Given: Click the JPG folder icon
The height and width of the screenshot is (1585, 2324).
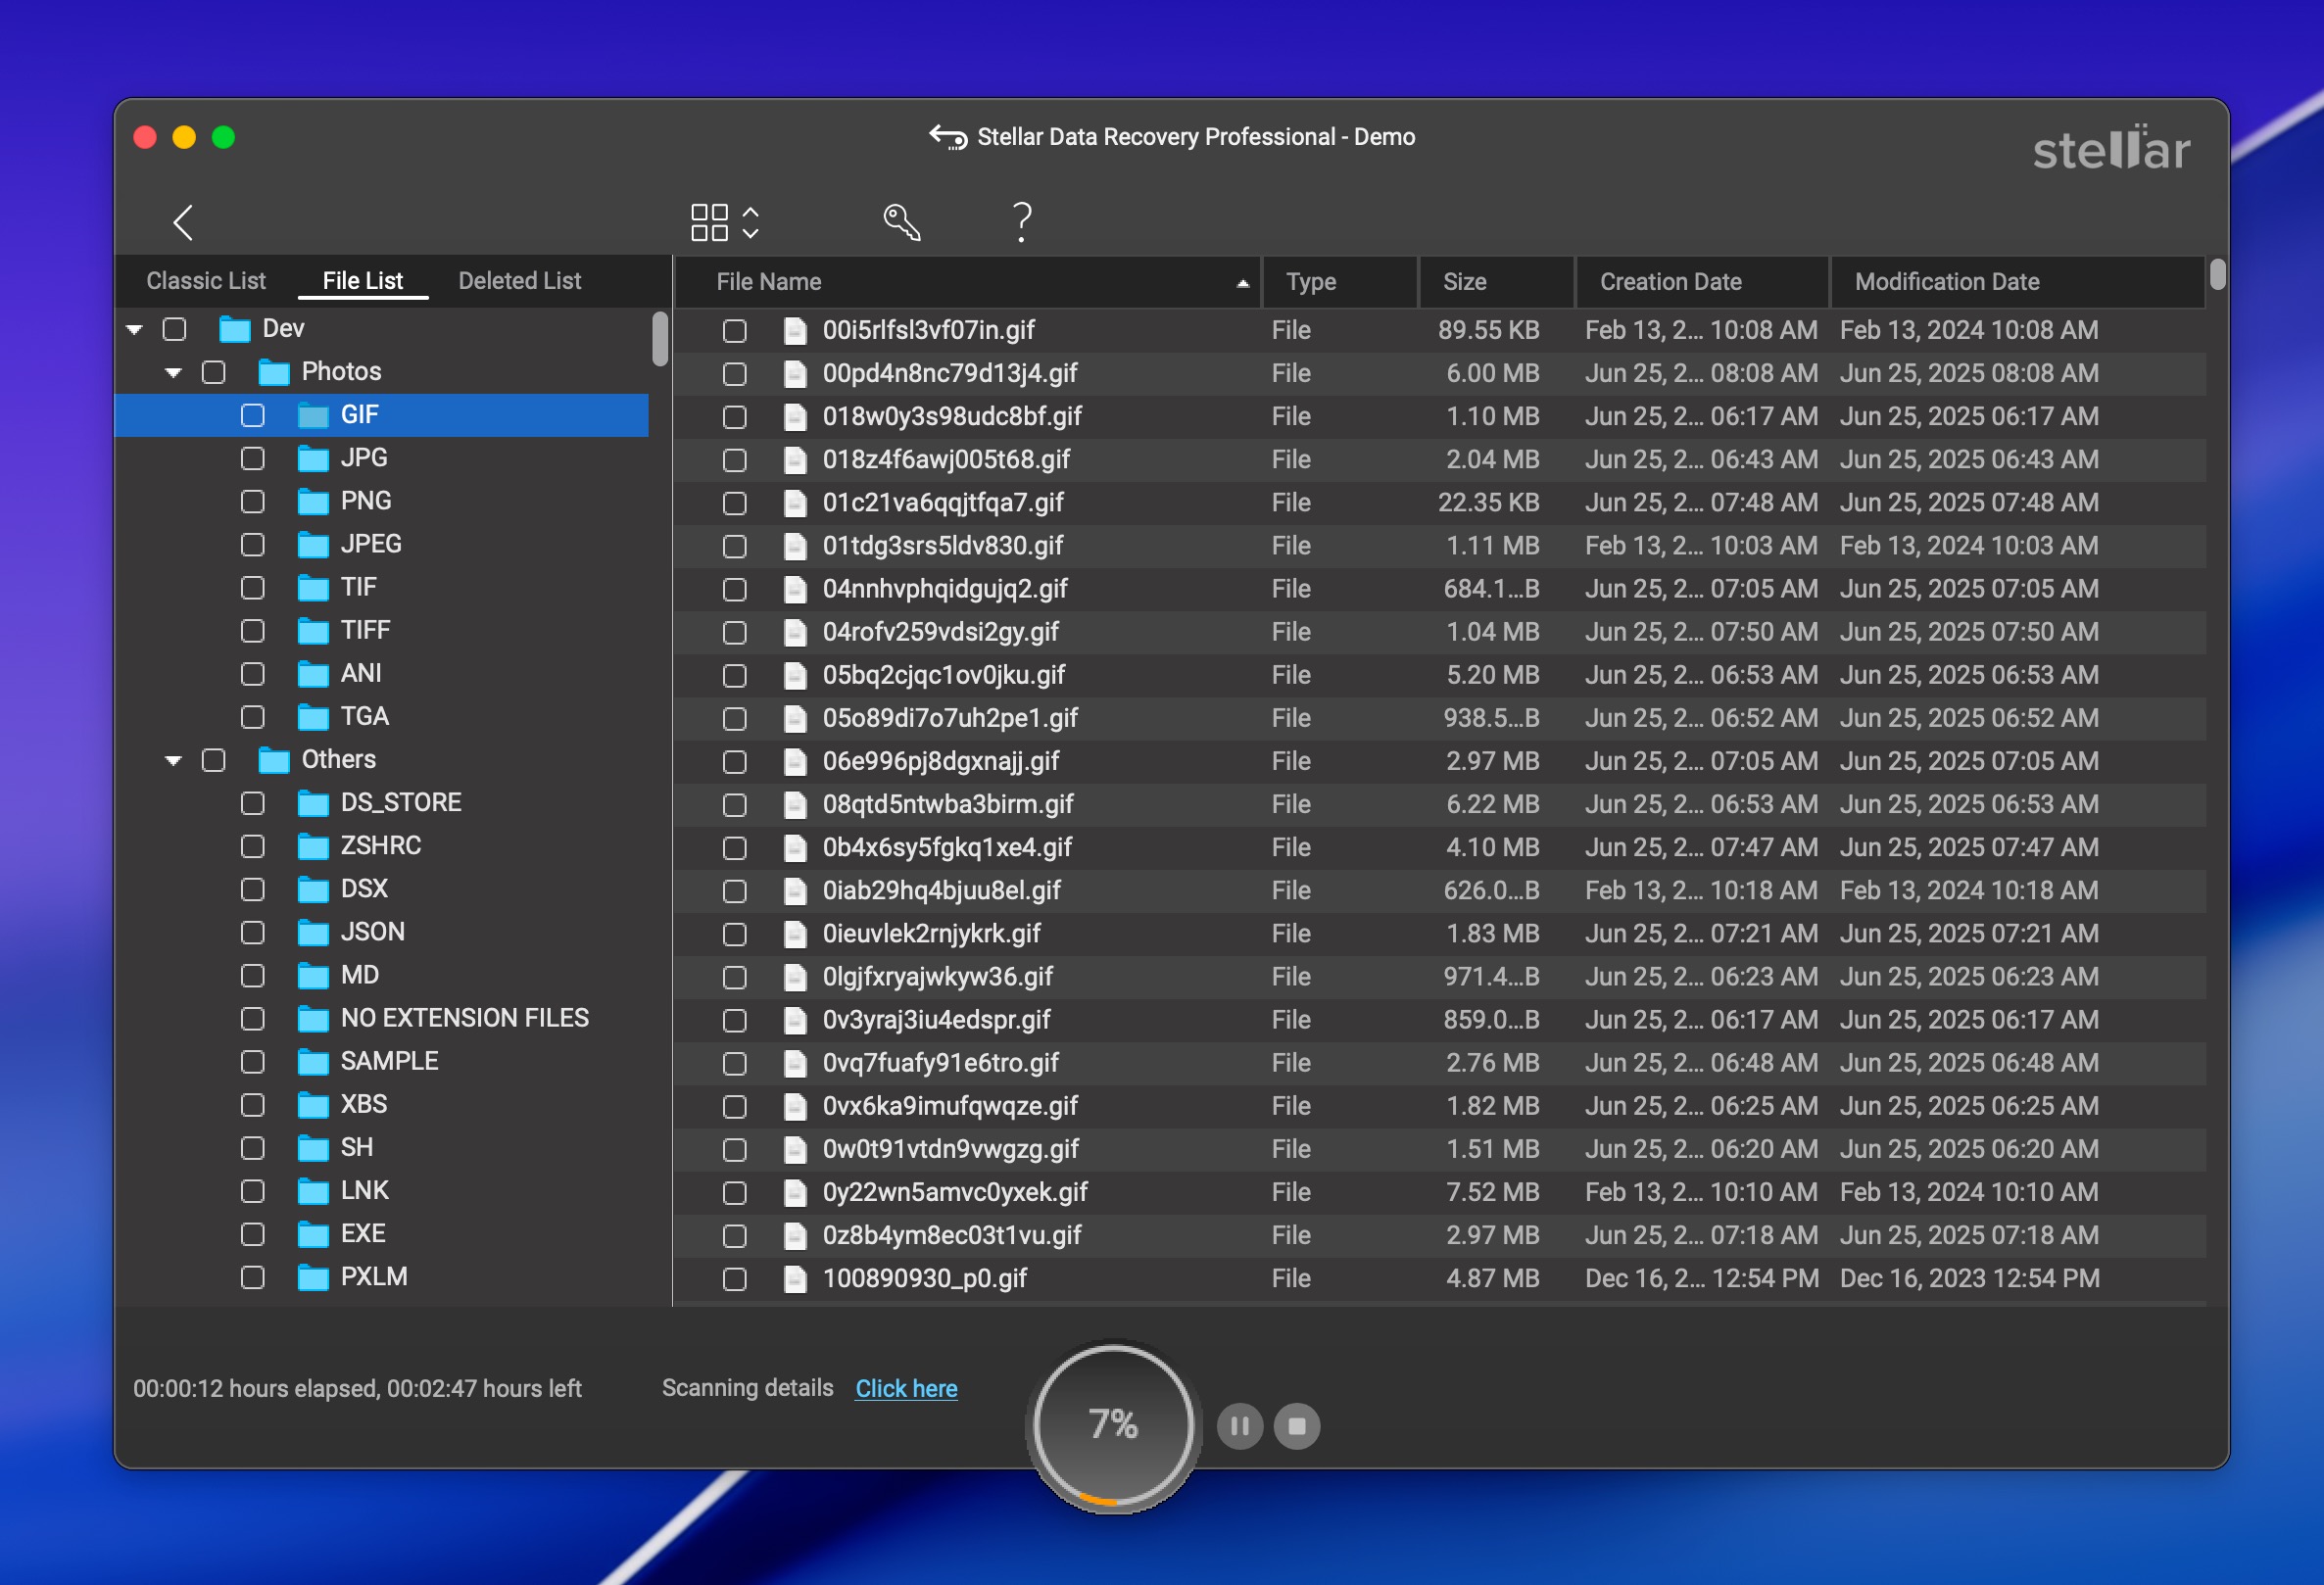Looking at the screenshot, I should pos(313,459).
